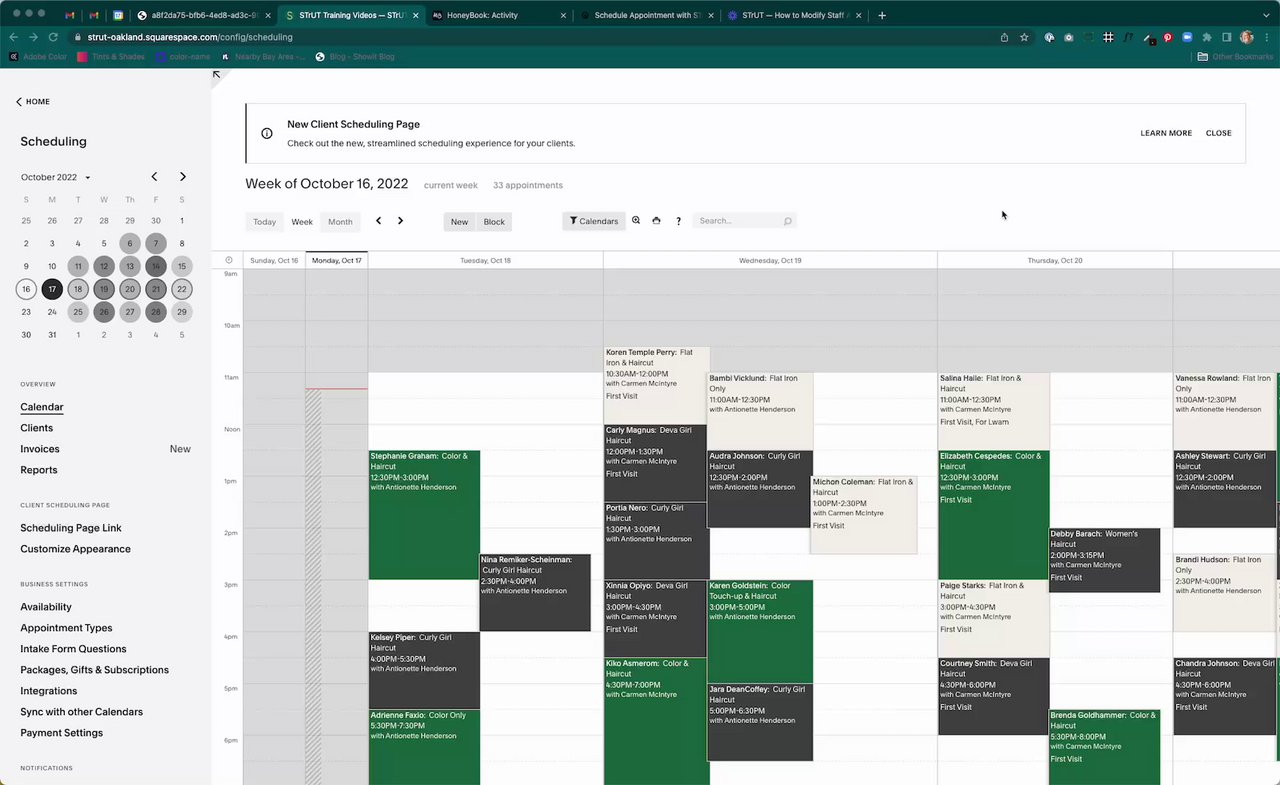Open Payment Settings
The width and height of the screenshot is (1280, 785).
[61, 733]
